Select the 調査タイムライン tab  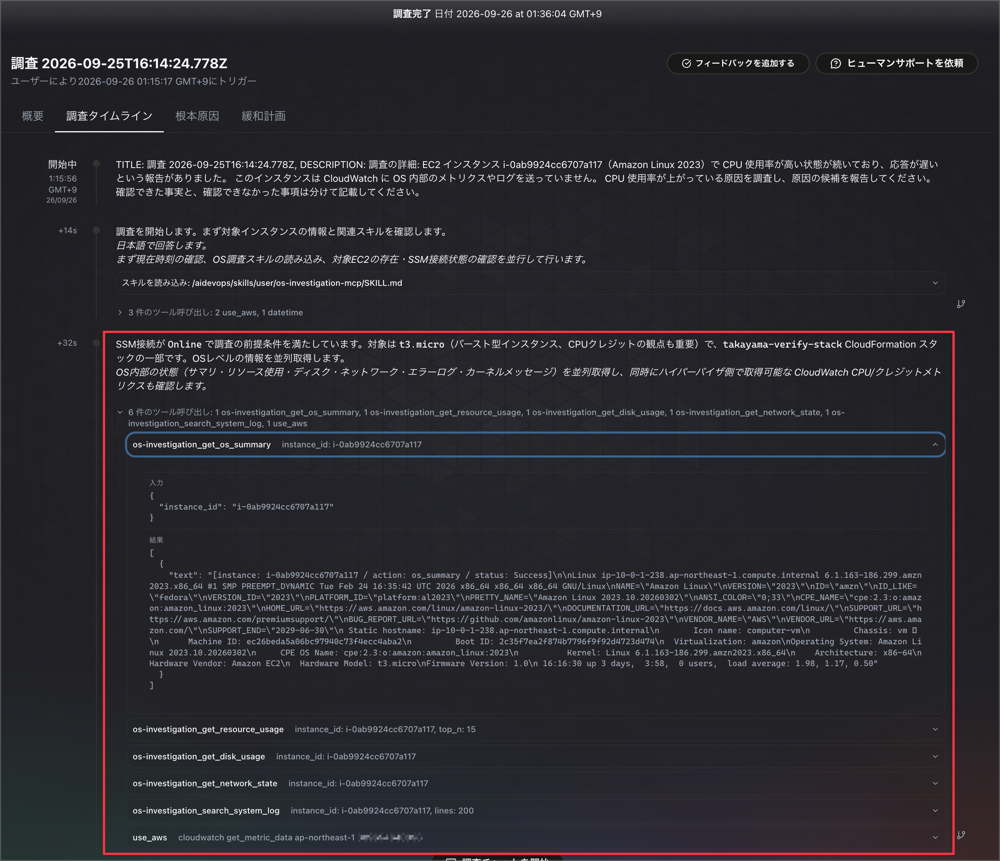coord(109,116)
